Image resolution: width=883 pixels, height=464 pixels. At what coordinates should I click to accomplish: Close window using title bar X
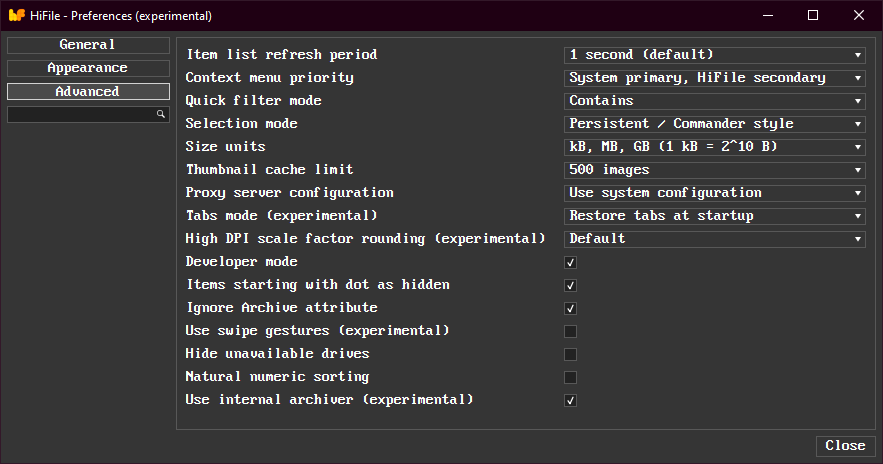click(x=860, y=16)
